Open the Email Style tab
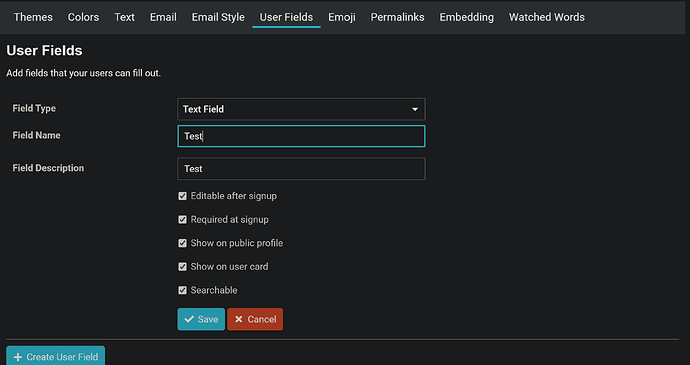The image size is (690, 365). click(x=218, y=17)
